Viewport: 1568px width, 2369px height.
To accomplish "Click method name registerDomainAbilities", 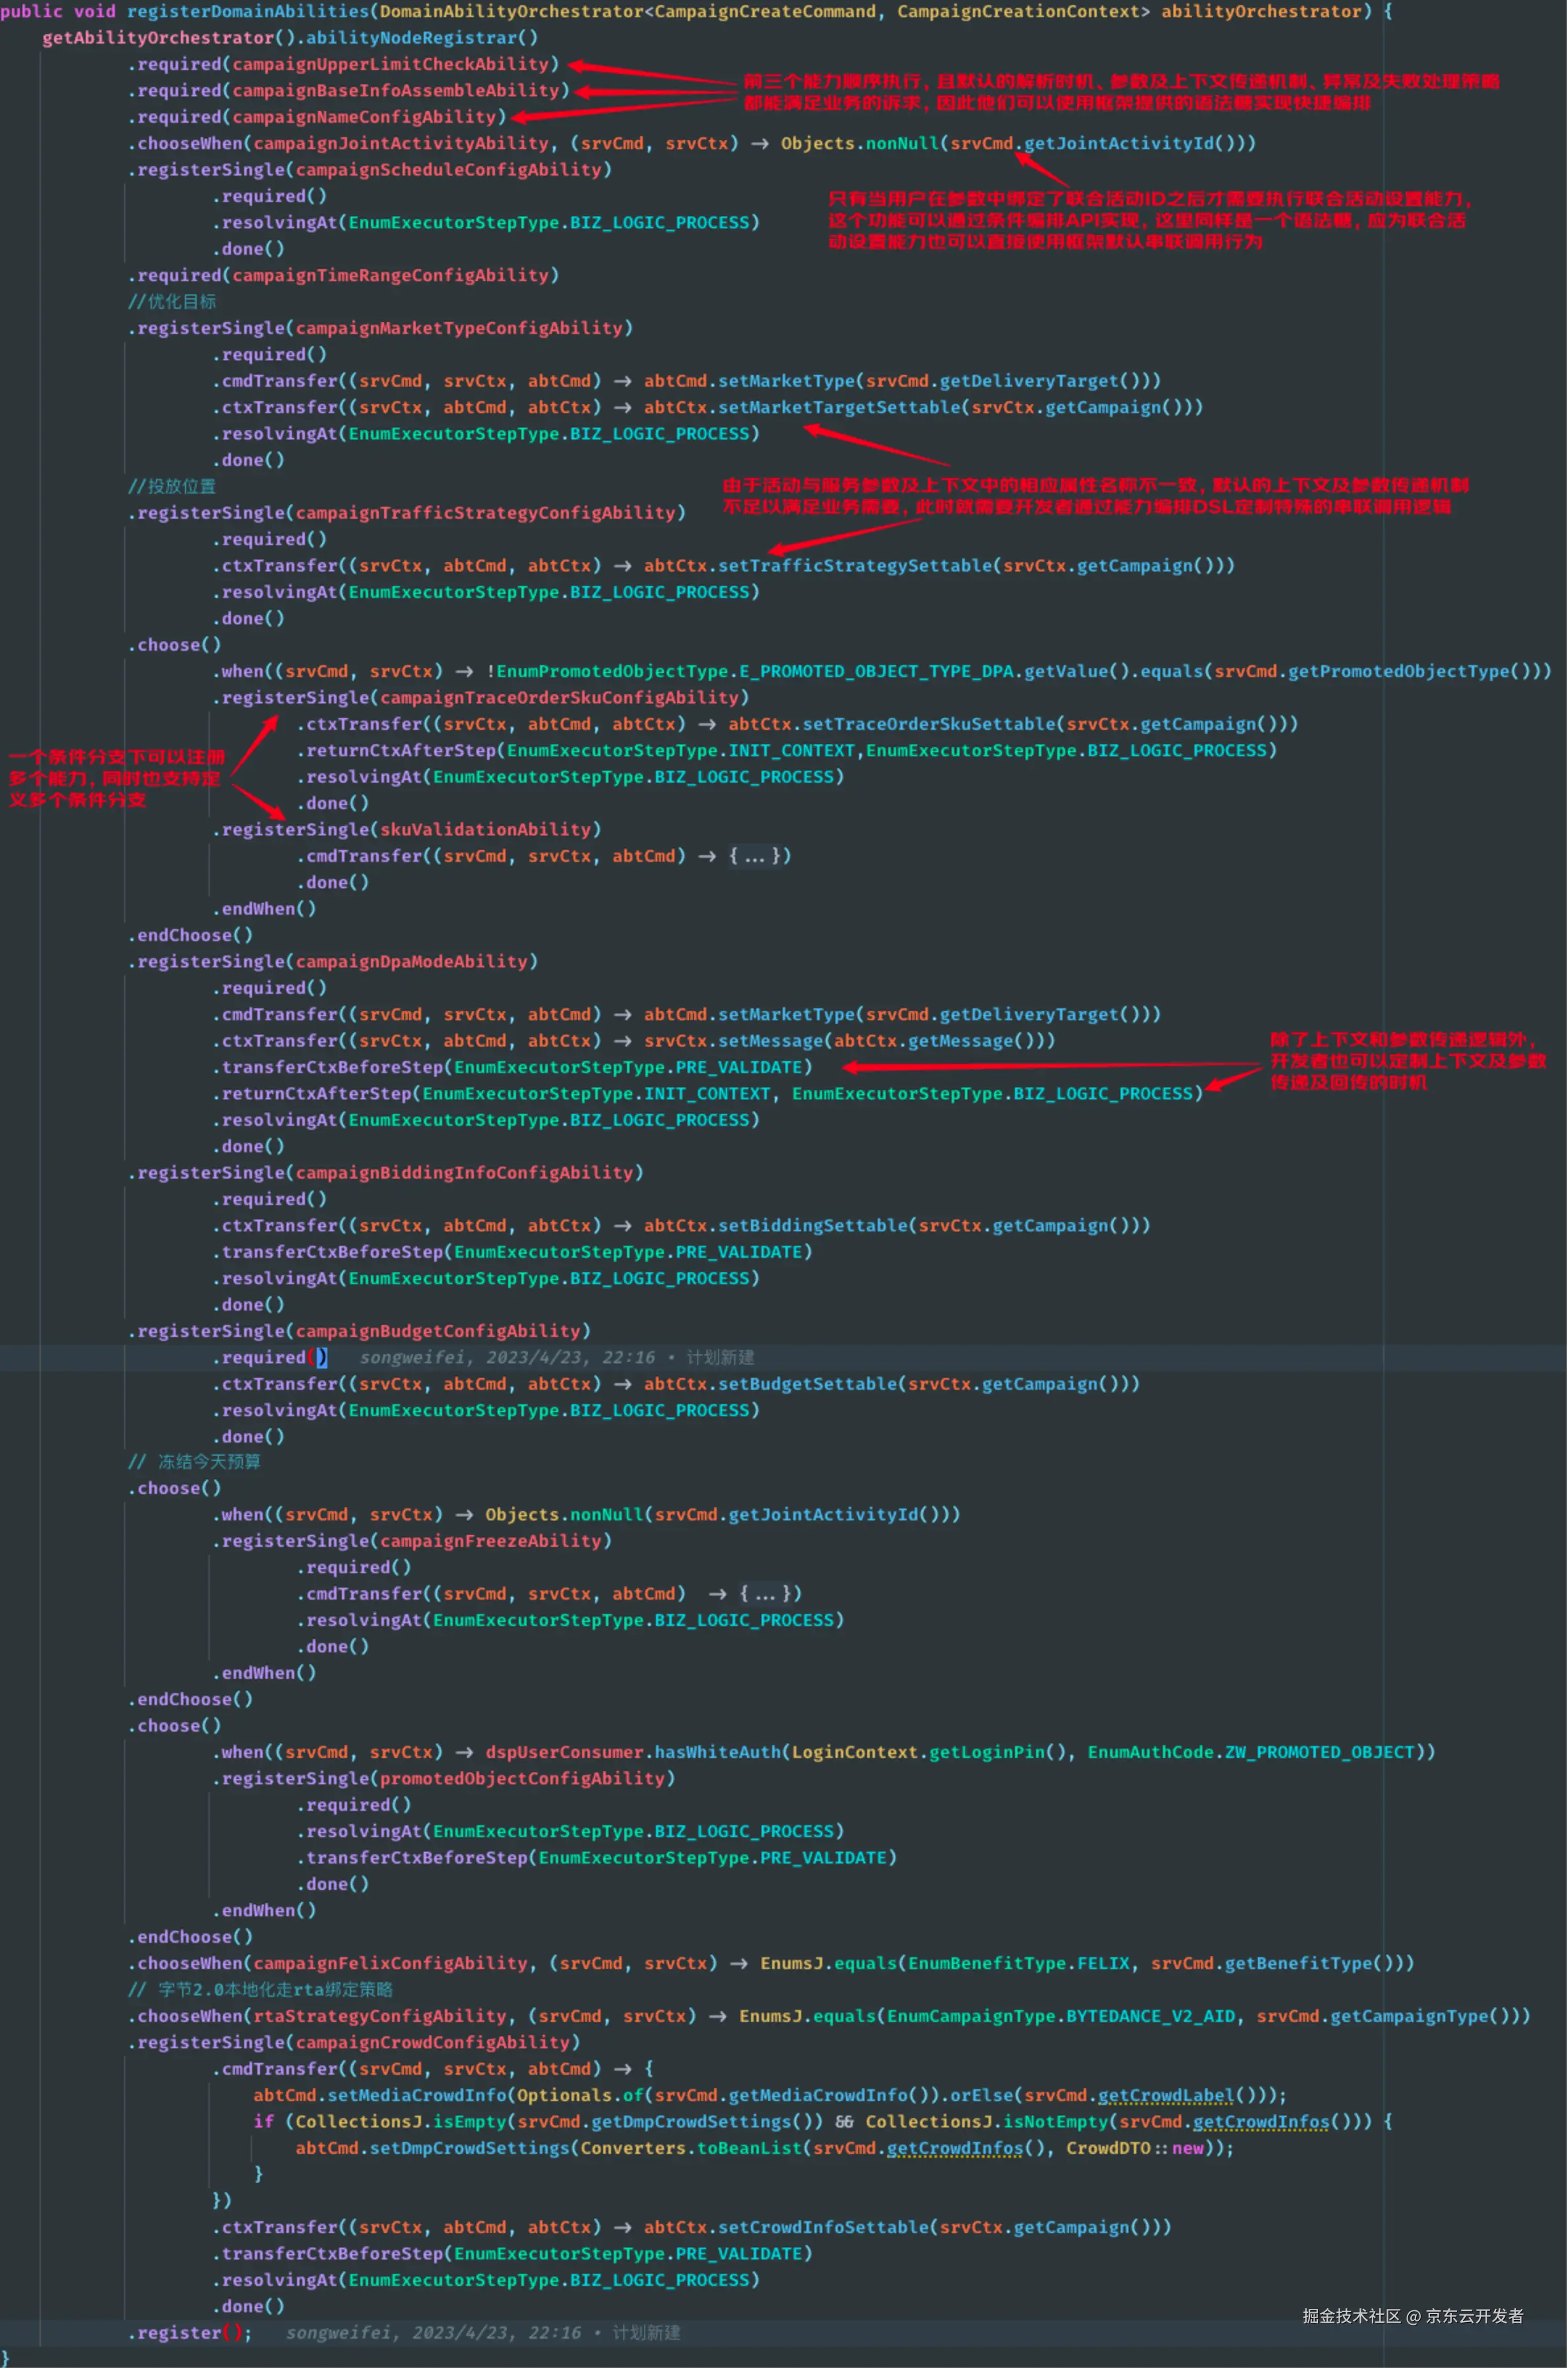I will 247,11.
